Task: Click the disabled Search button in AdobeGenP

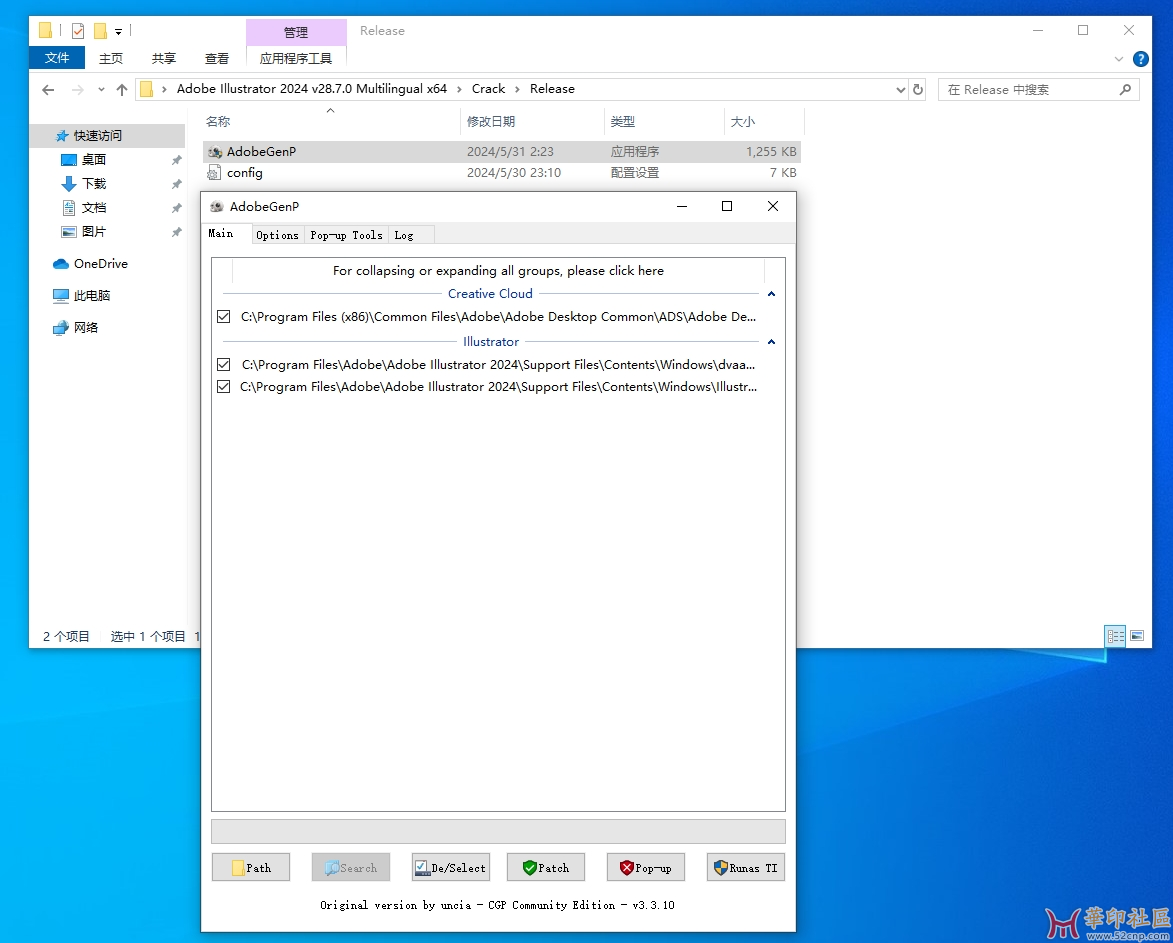Action: (351, 867)
